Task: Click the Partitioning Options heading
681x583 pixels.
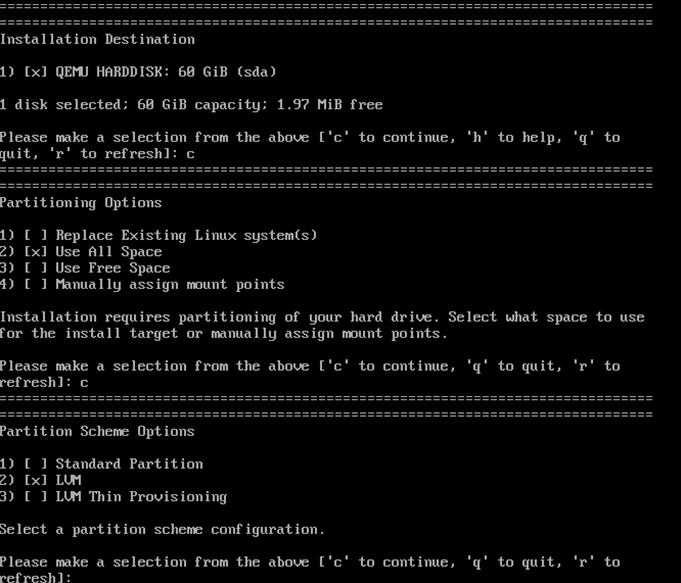Action: click(81, 203)
